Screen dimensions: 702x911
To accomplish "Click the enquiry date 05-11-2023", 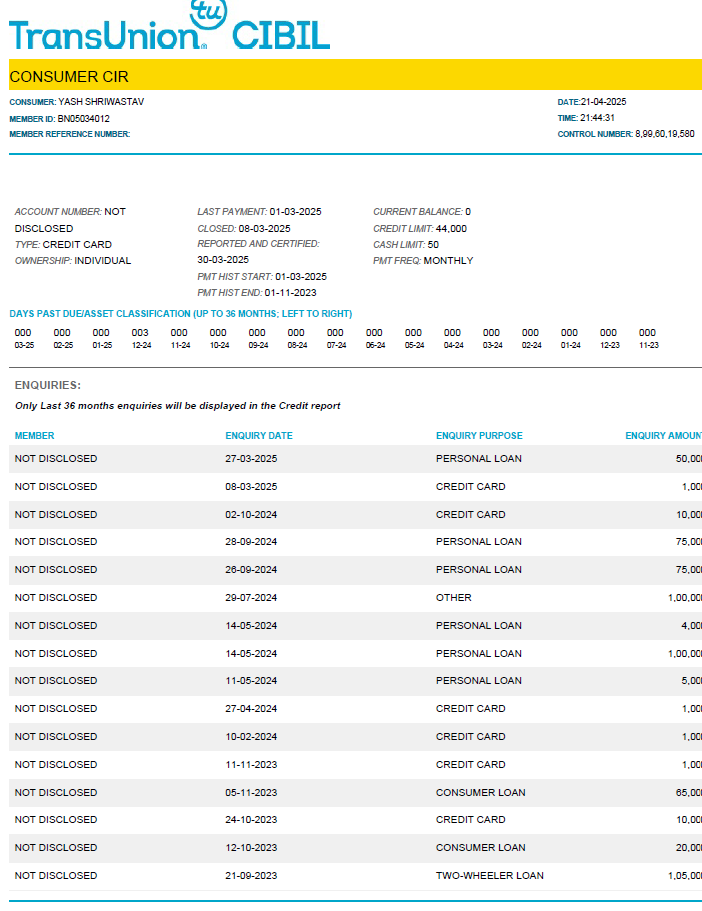I will [251, 792].
